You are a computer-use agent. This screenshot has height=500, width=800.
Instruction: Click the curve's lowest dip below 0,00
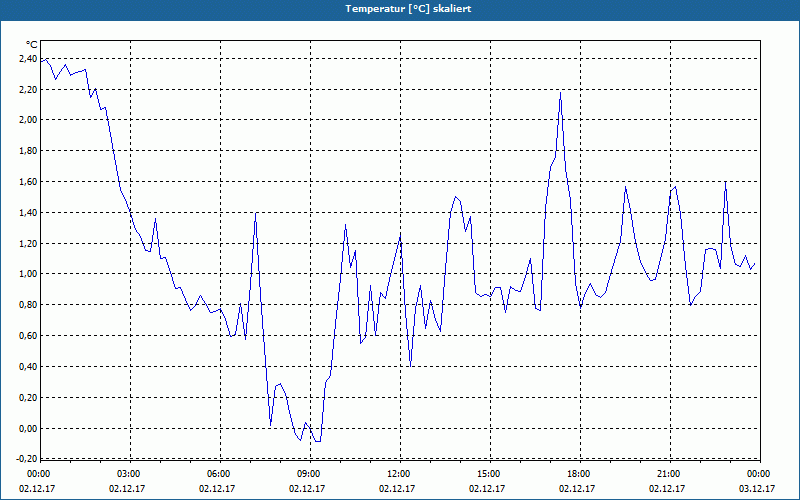[x=318, y=441]
